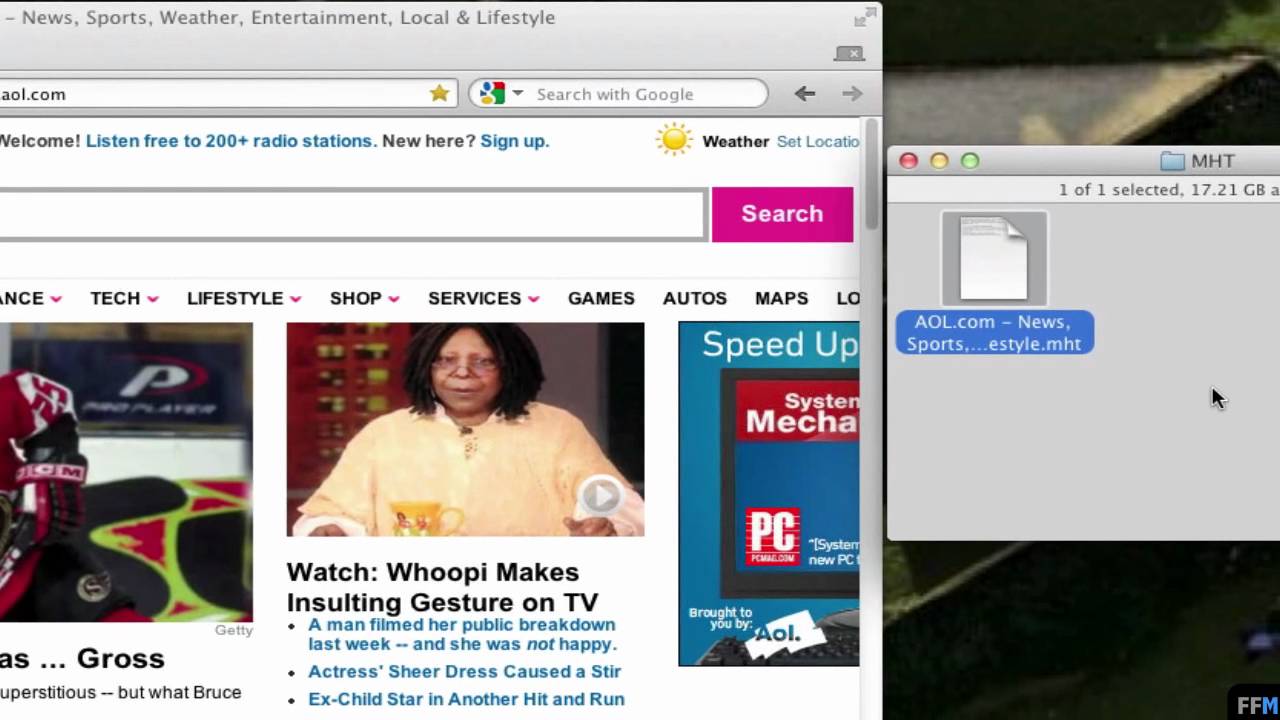1280x720 pixels.
Task: Open the Google search engine dropdown
Action: 517,93
